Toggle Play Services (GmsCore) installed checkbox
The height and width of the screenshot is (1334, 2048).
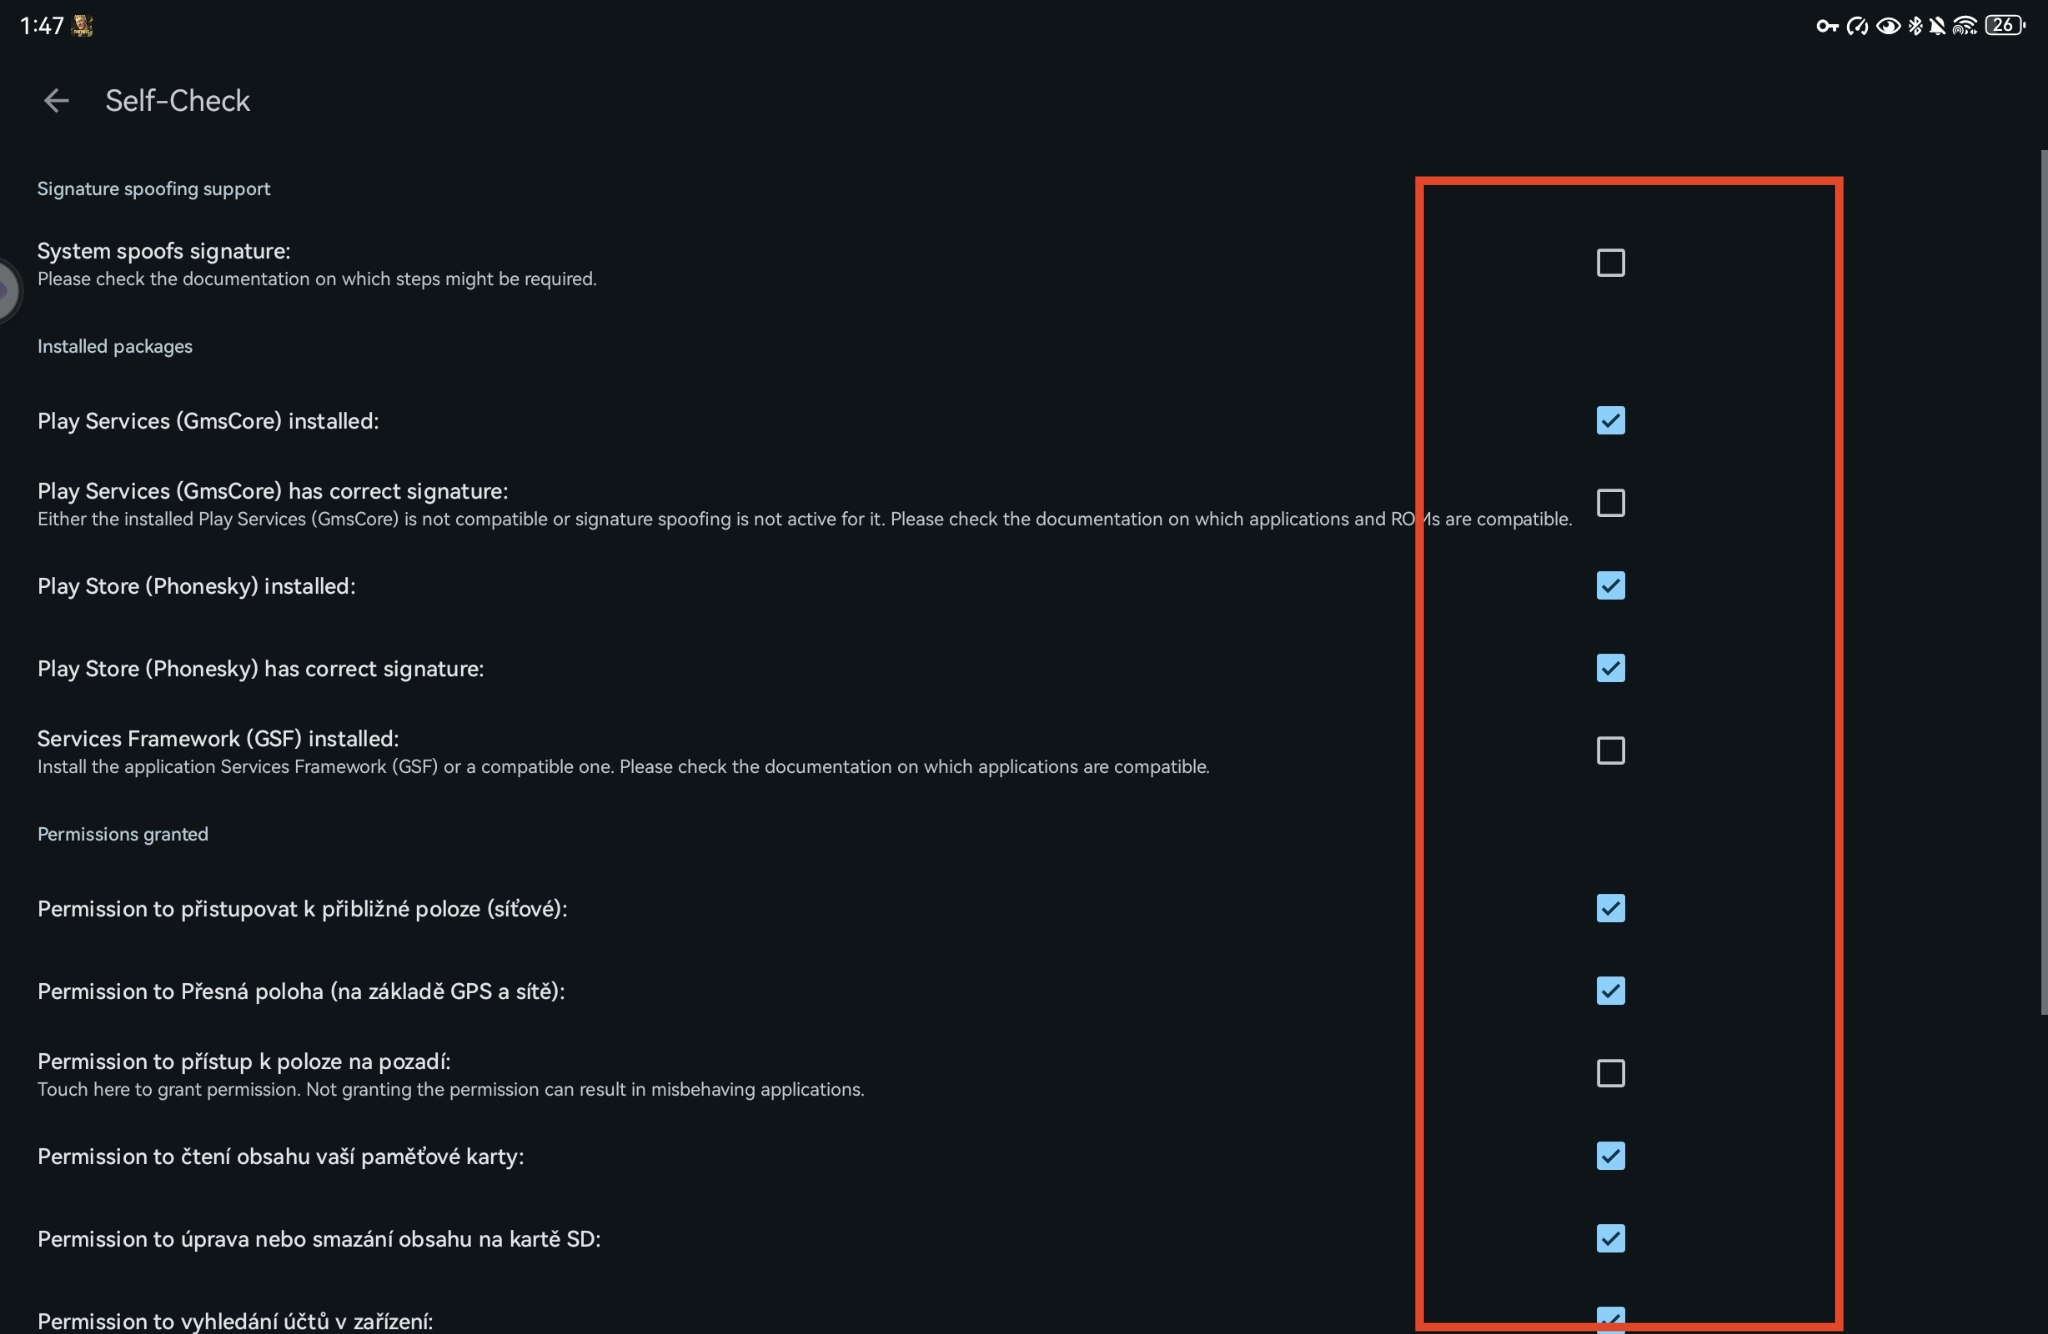pos(1610,420)
